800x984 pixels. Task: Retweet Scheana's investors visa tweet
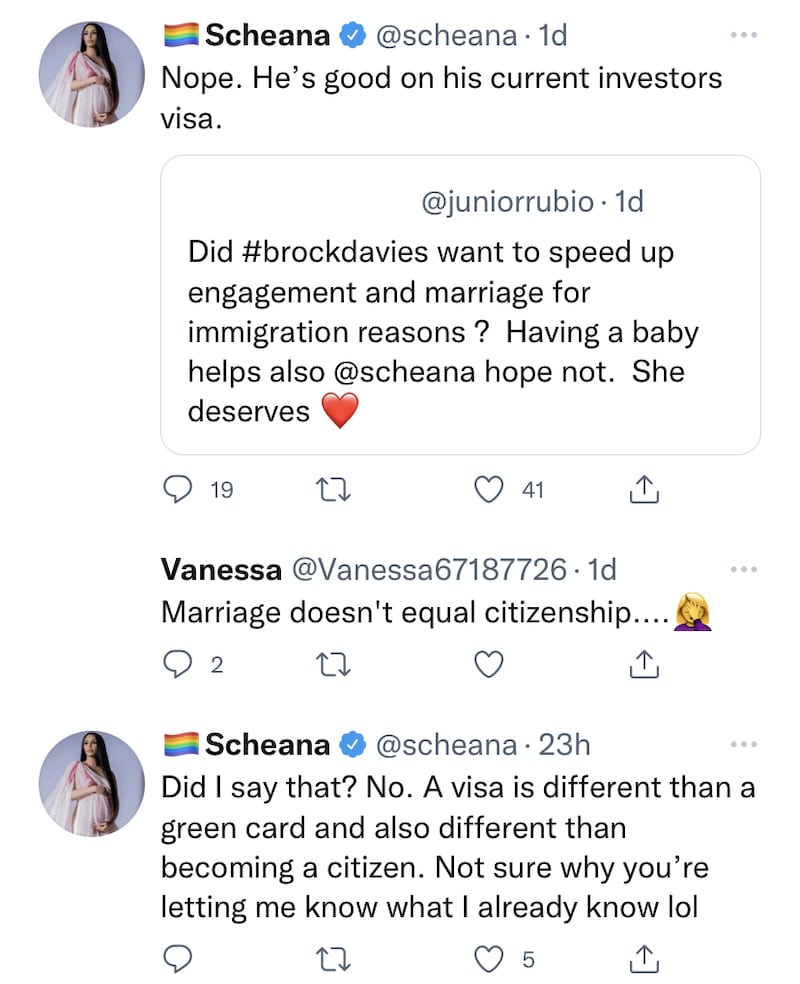327,489
